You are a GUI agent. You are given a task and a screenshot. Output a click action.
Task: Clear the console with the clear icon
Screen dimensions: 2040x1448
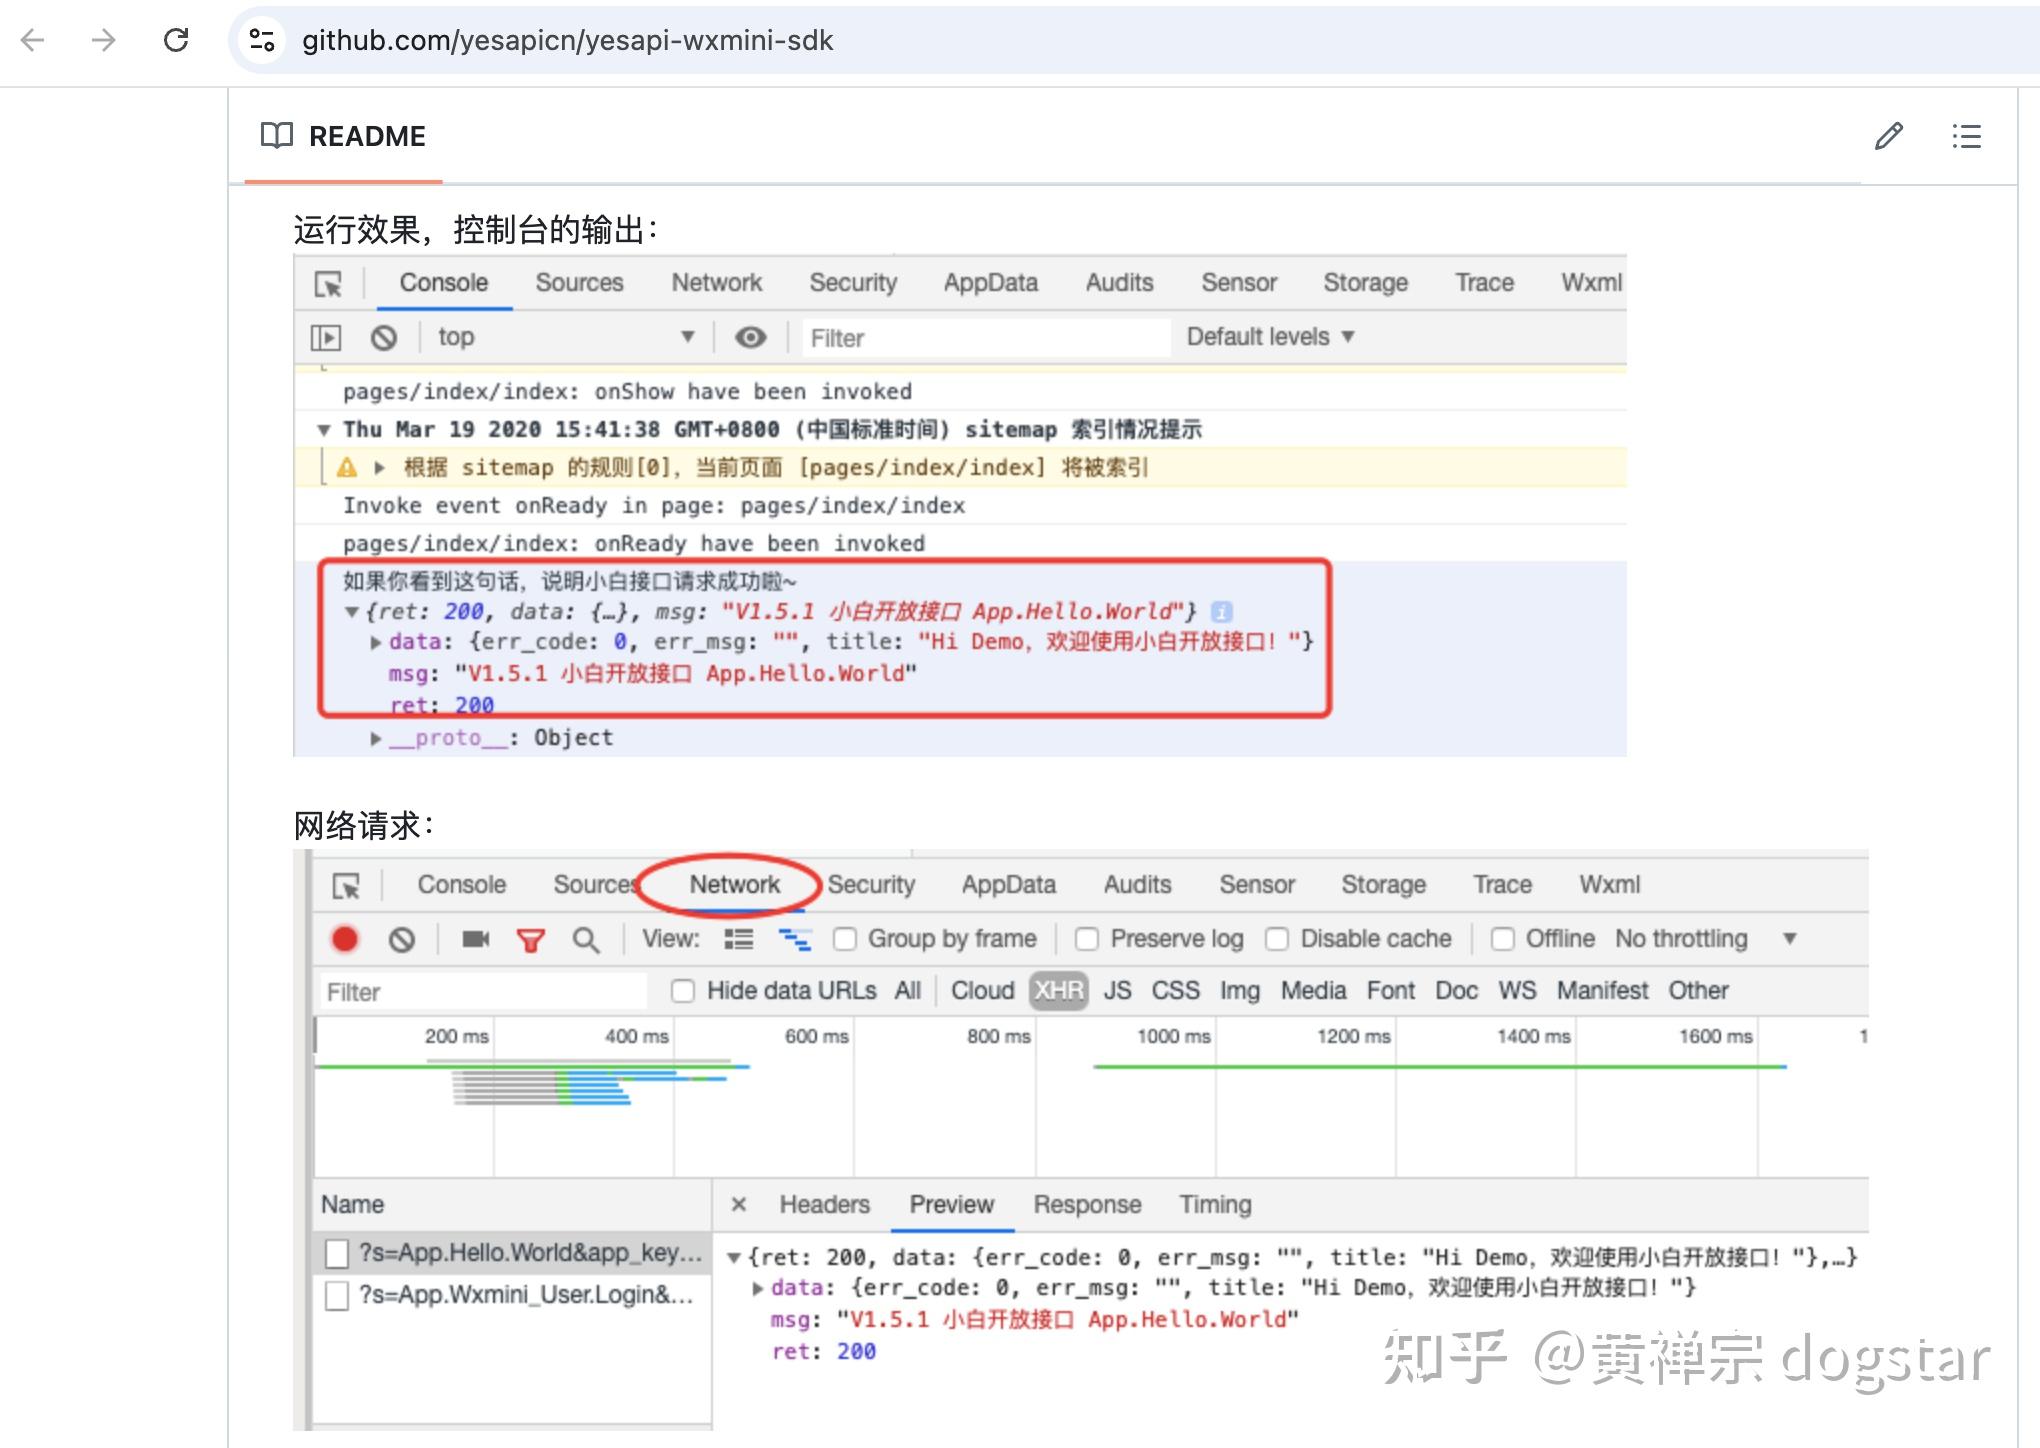[385, 337]
